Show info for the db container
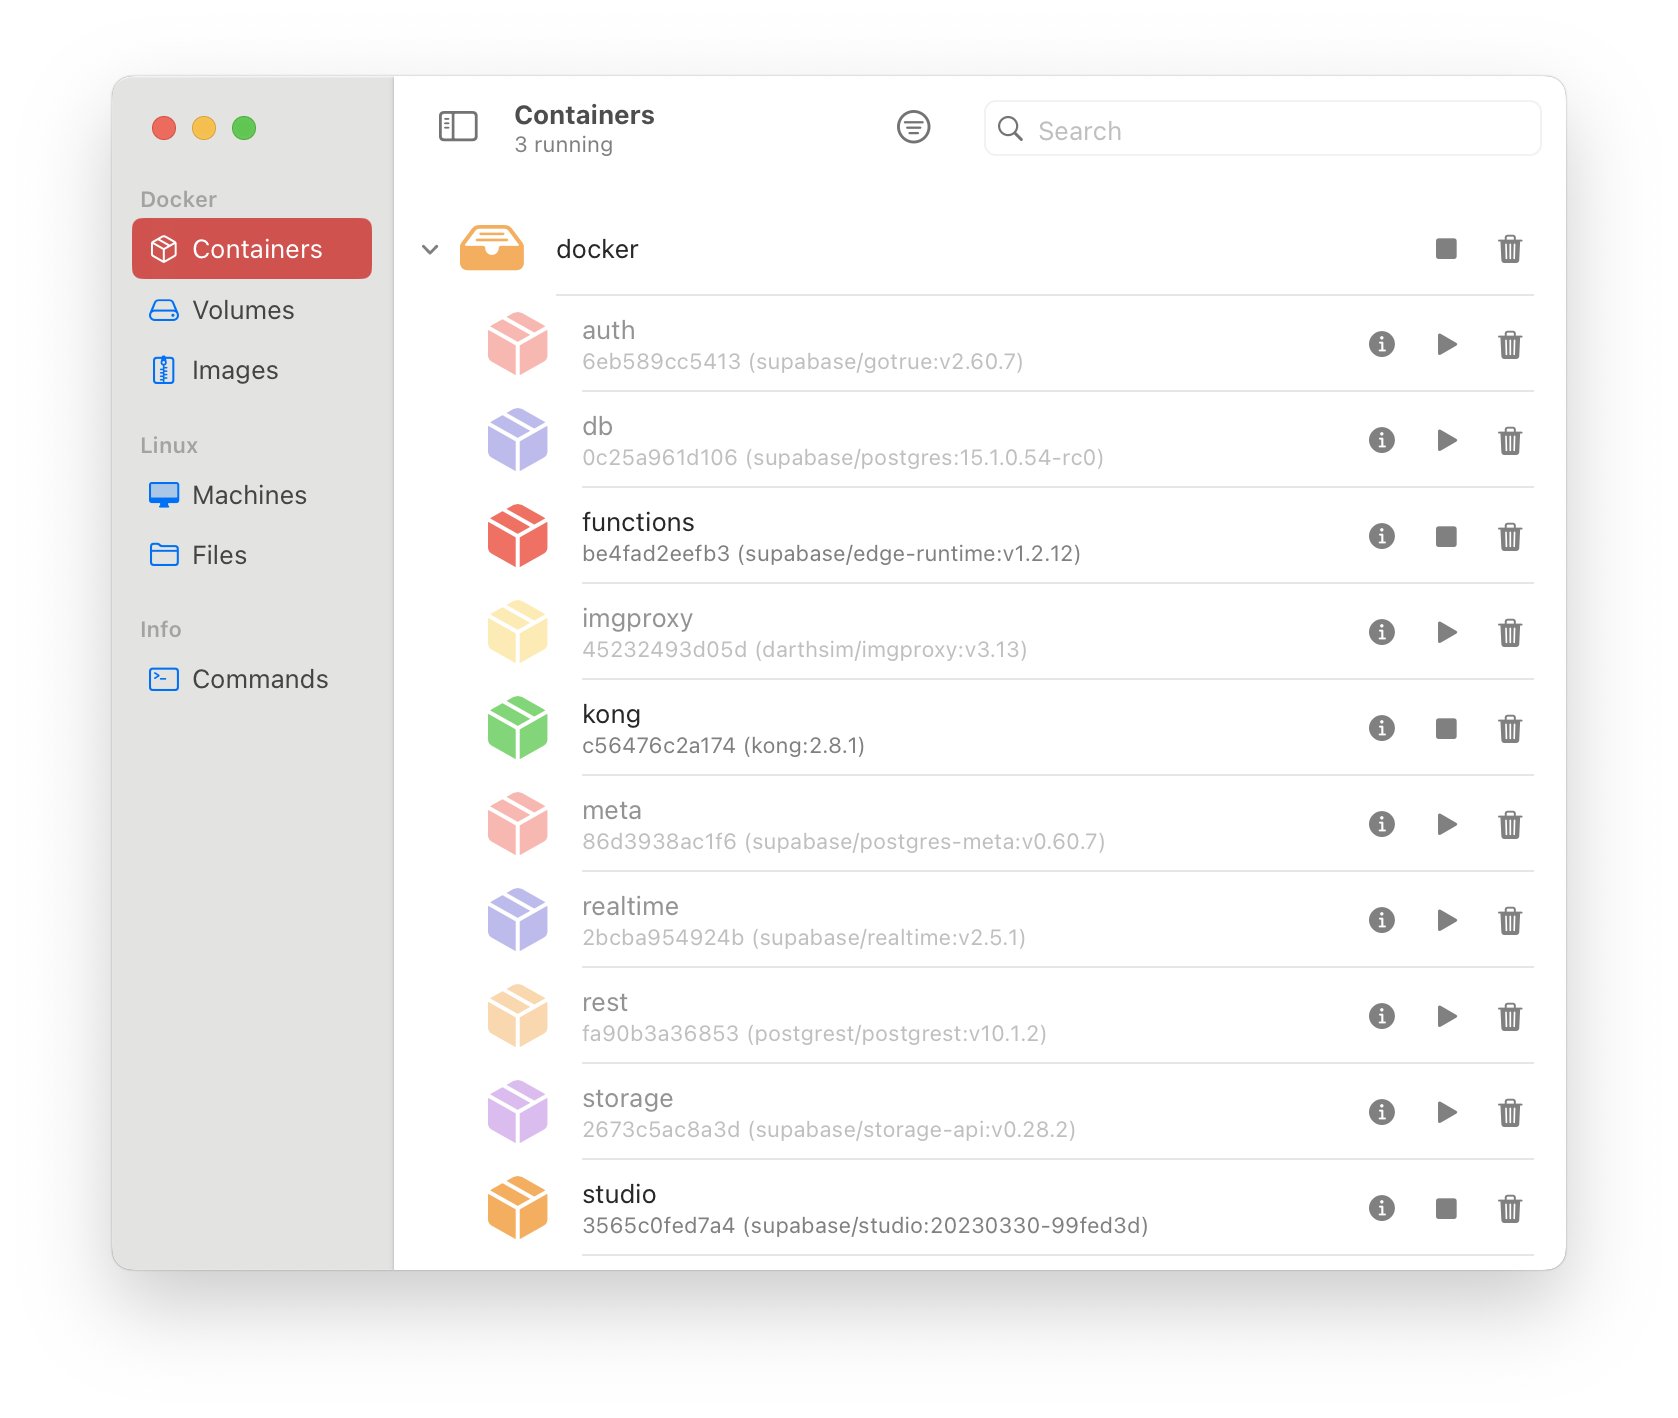This screenshot has width=1678, height=1418. pos(1382,440)
